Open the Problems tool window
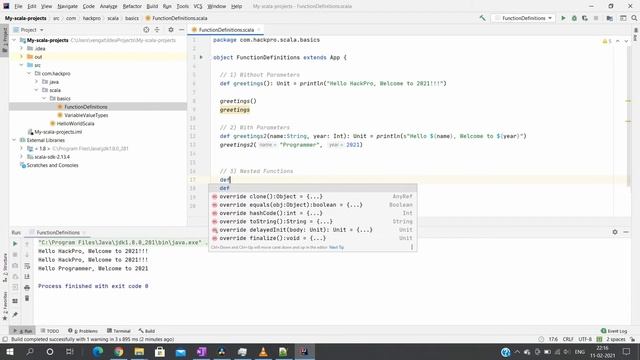Screen dimensions: 640x360 pos(83,331)
